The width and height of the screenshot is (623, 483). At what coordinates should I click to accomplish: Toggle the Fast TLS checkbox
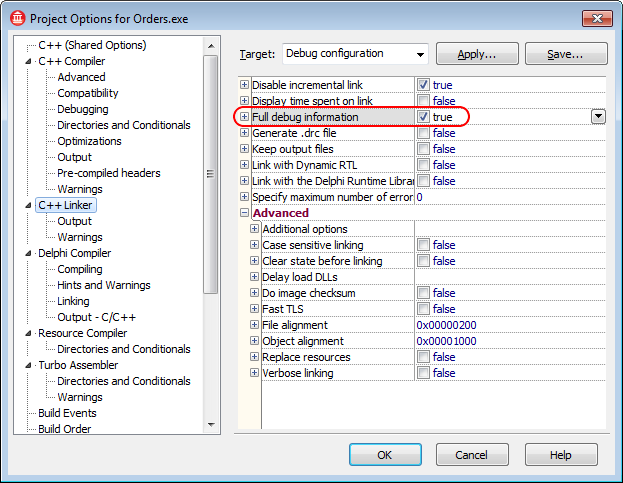tap(424, 309)
